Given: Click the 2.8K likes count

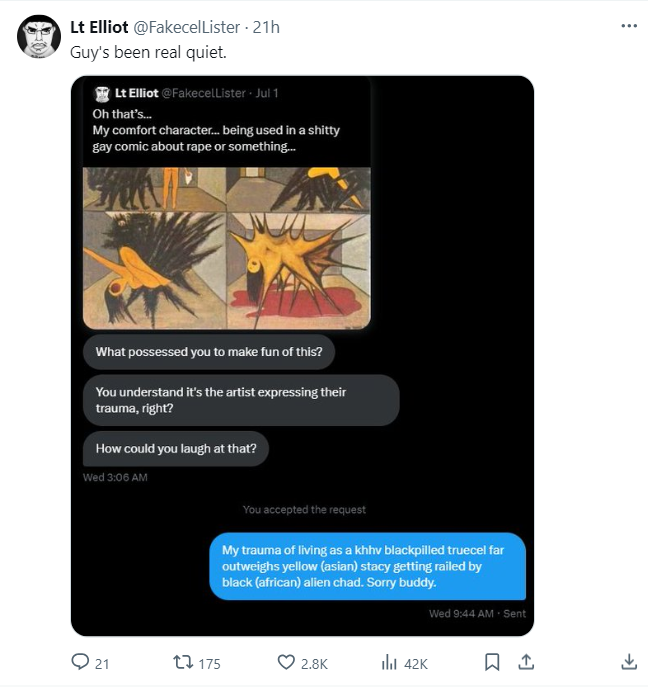Looking at the screenshot, I should (315, 663).
